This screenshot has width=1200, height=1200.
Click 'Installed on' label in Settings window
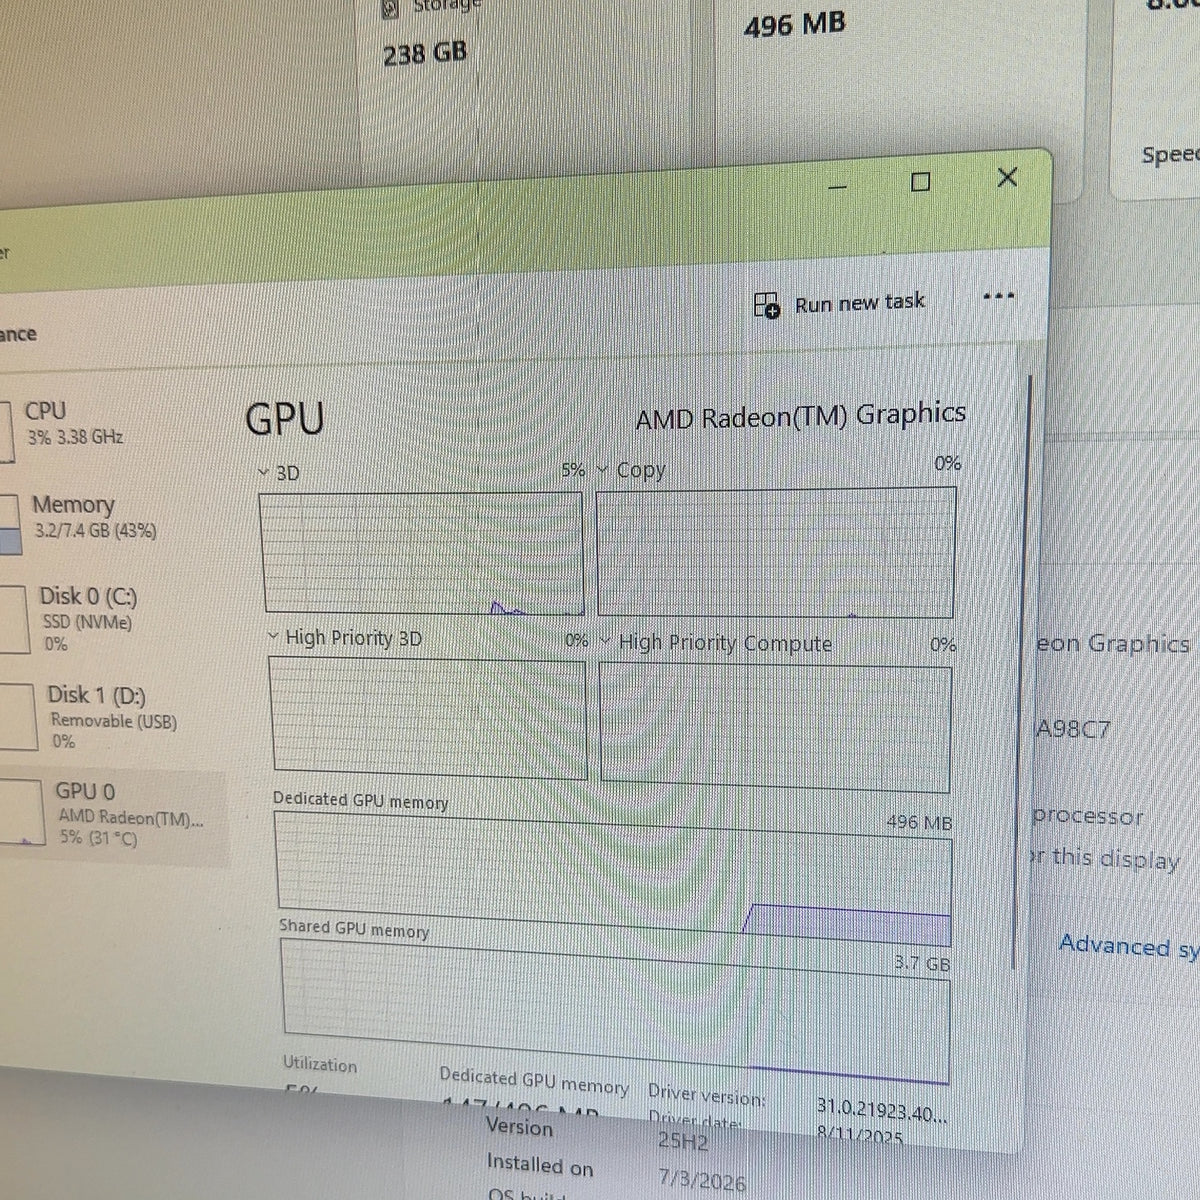click(540, 1165)
